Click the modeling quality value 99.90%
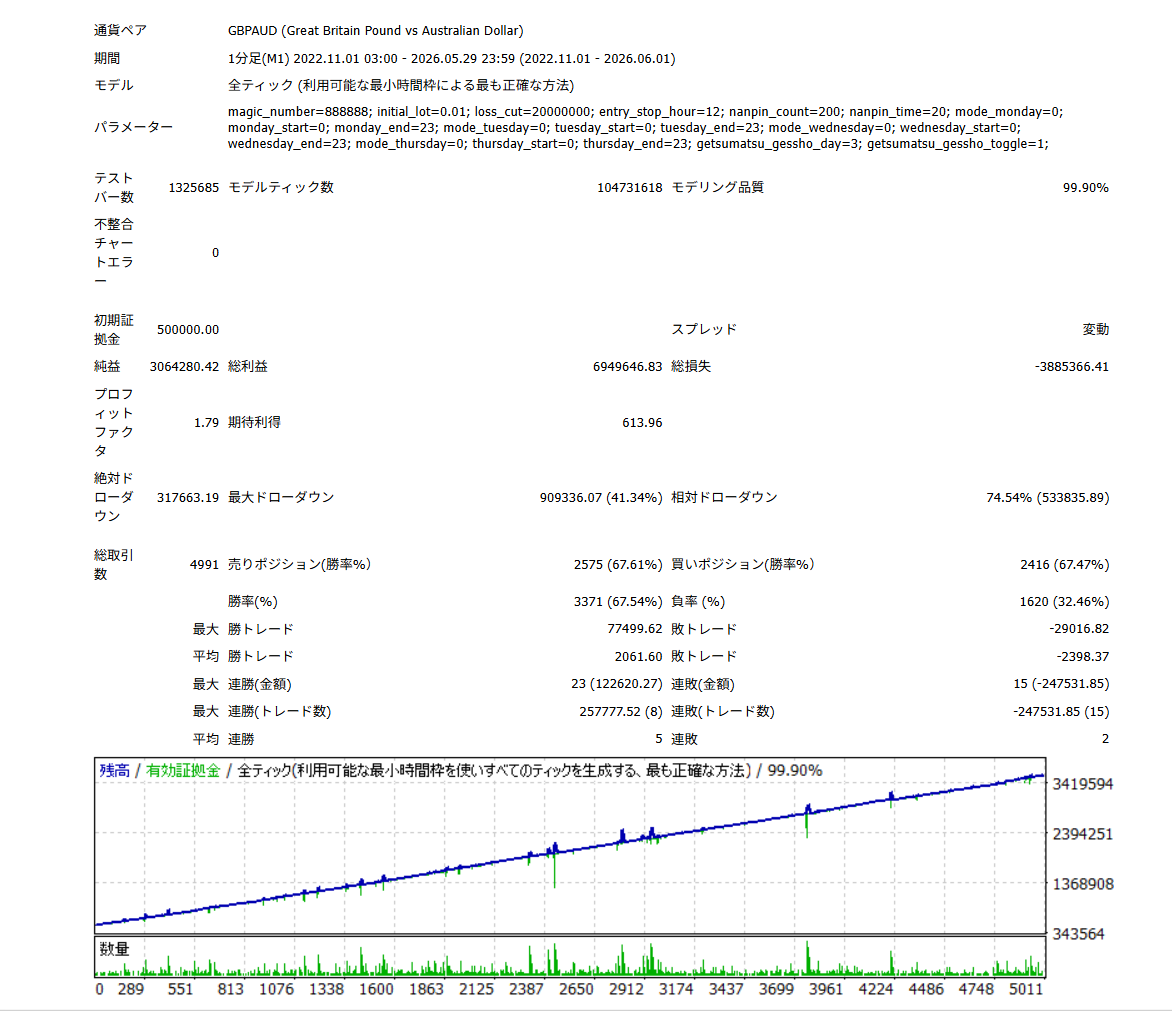Screen dimensions: 1172x1011 pos(1085,188)
